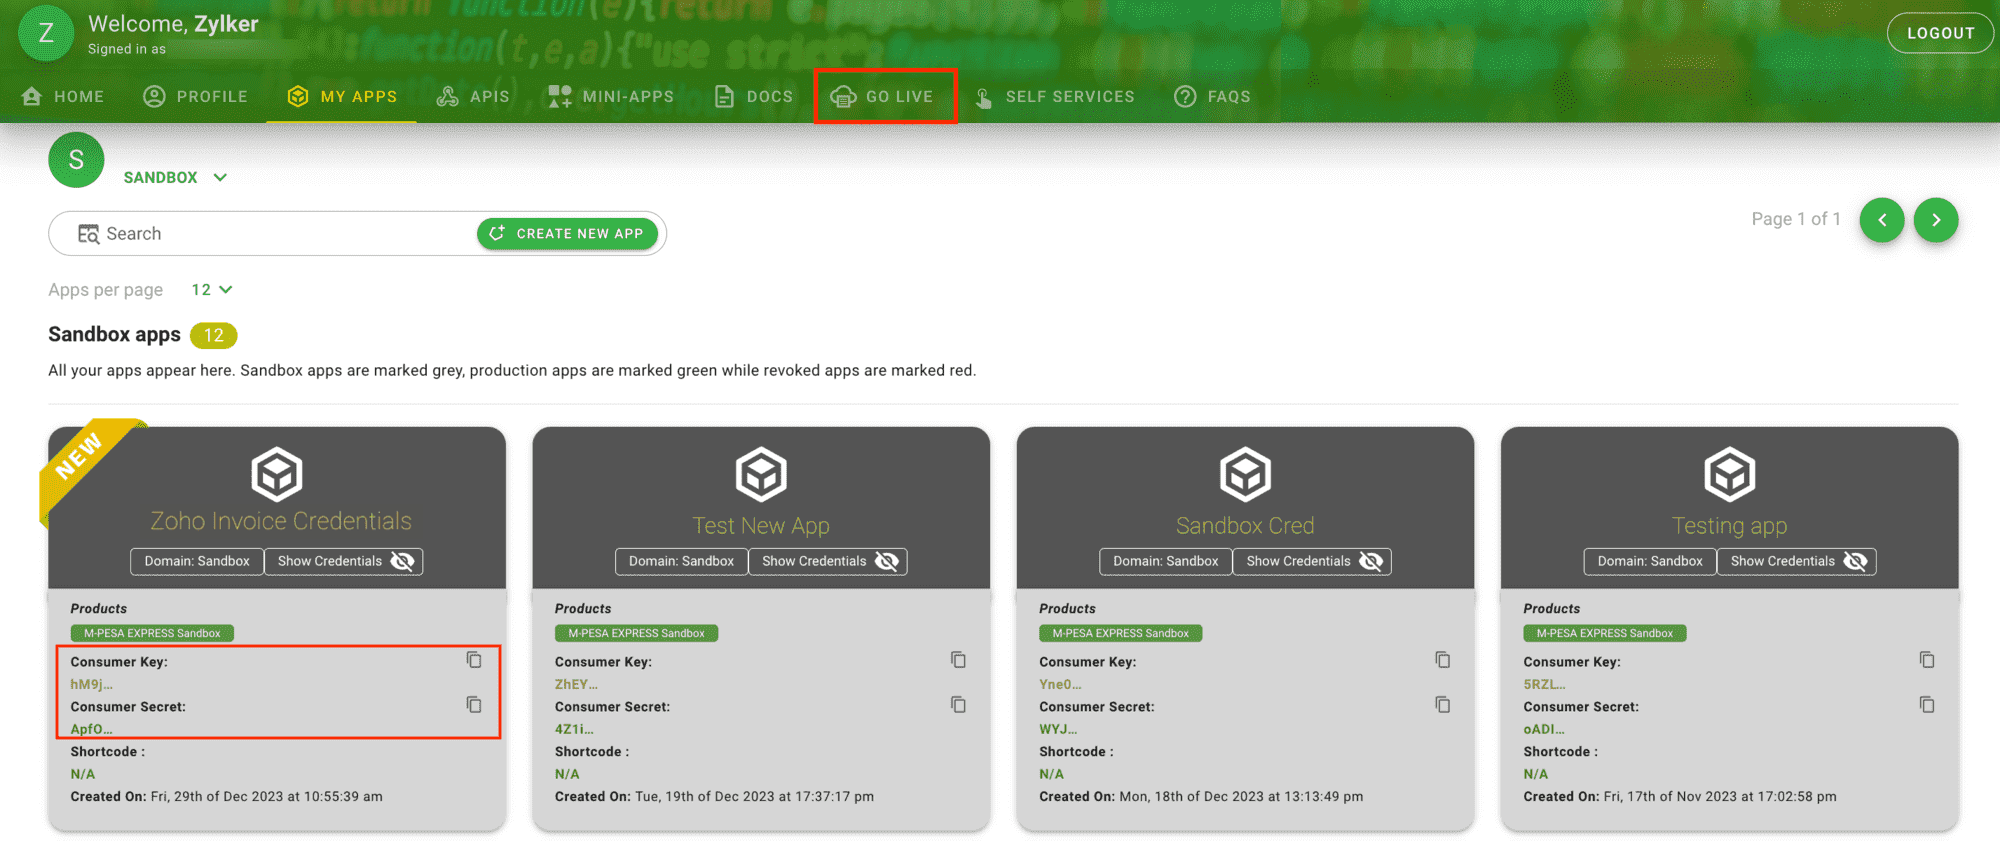Image resolution: width=2000 pixels, height=841 pixels.
Task: Click the CREATE NEW APP button
Action: coord(567,234)
